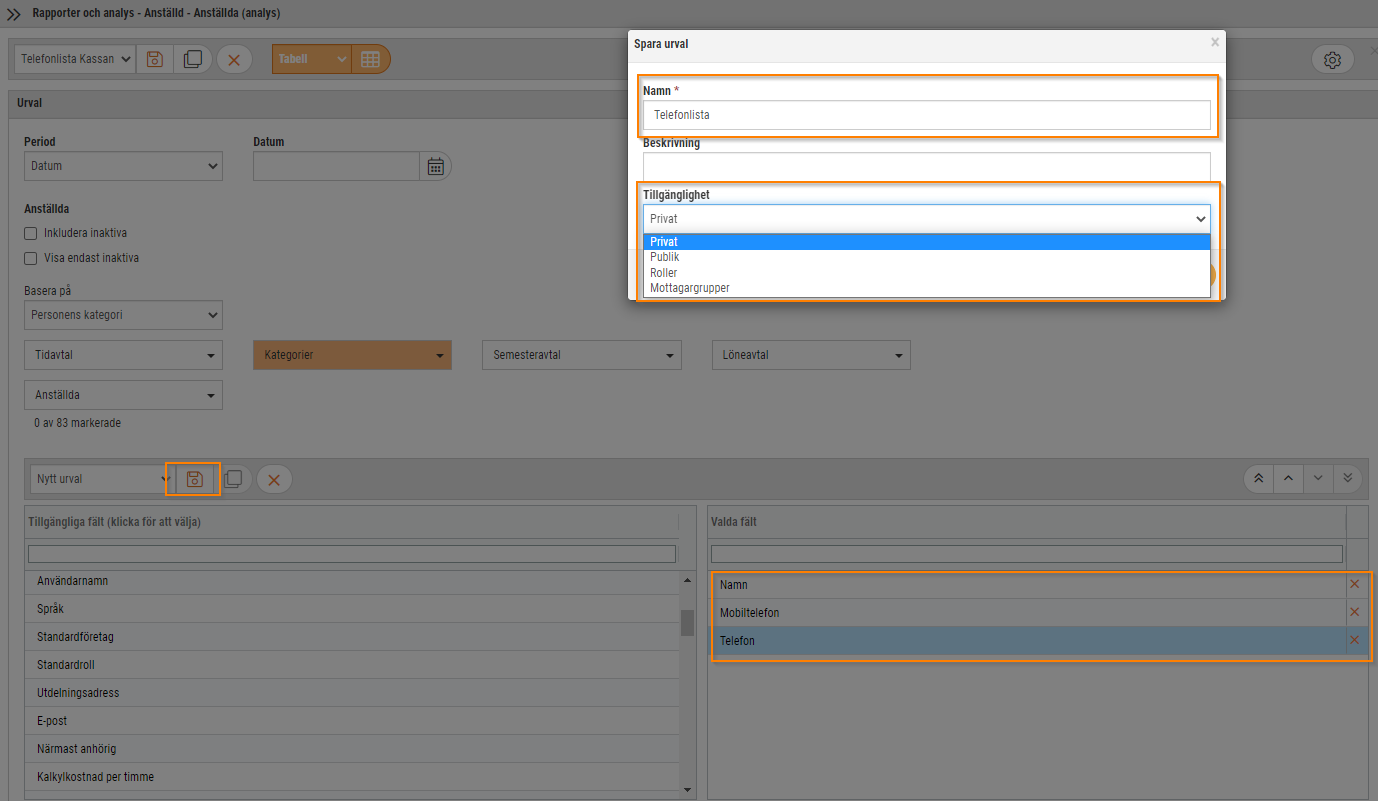Click the filter box under Tillgängliga fält
This screenshot has width=1378, height=801.
(352, 554)
